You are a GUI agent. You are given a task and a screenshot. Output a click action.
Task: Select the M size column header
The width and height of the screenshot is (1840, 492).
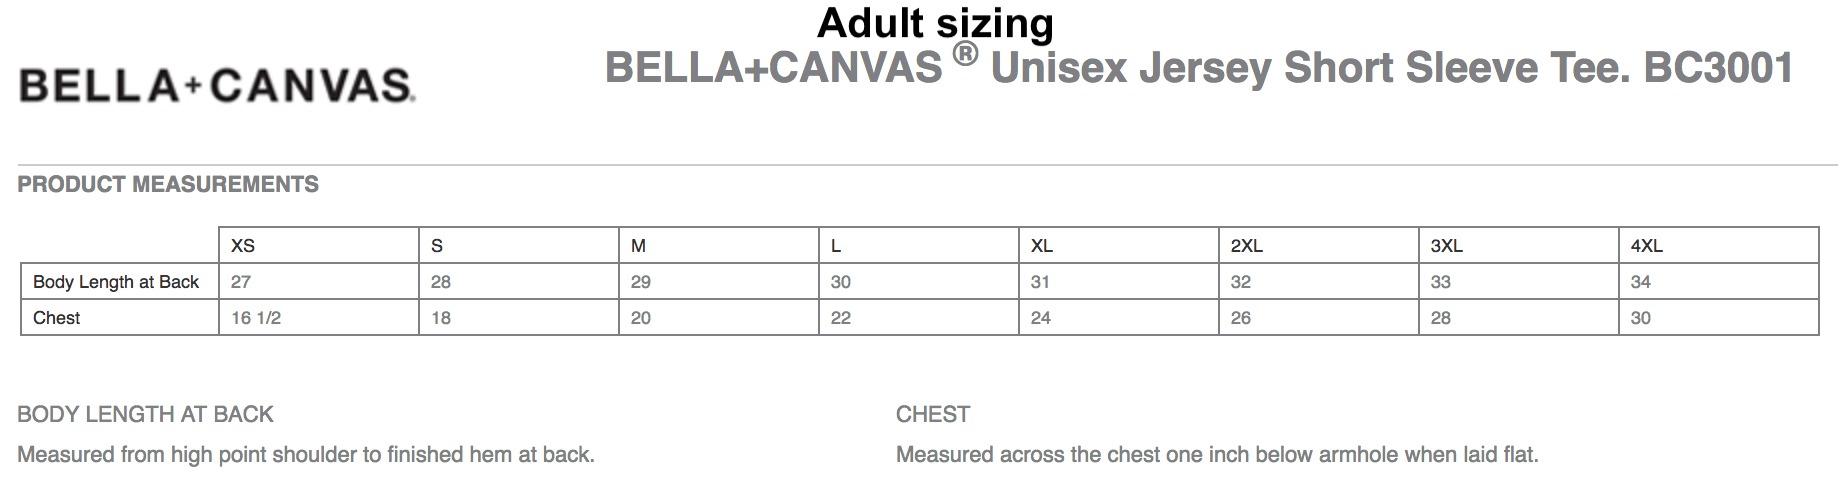click(638, 246)
